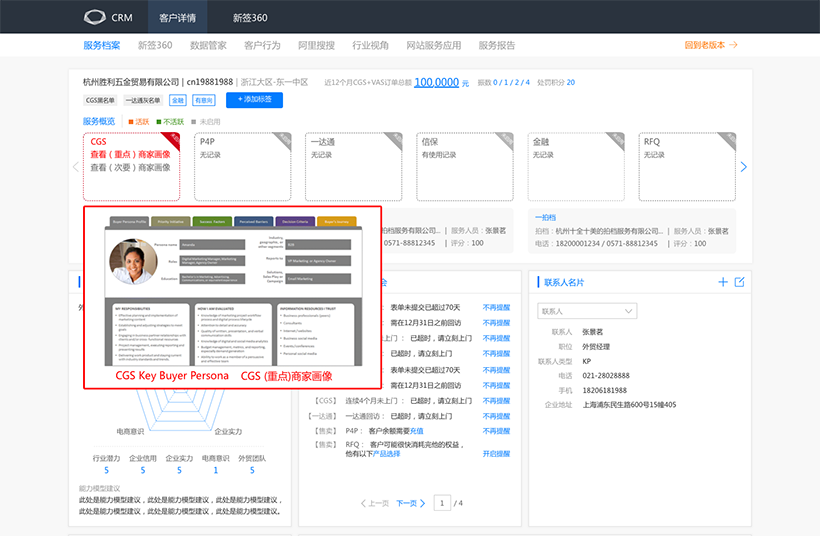Open 查看（次要）商家画像 in the CGS card

(x=130, y=167)
